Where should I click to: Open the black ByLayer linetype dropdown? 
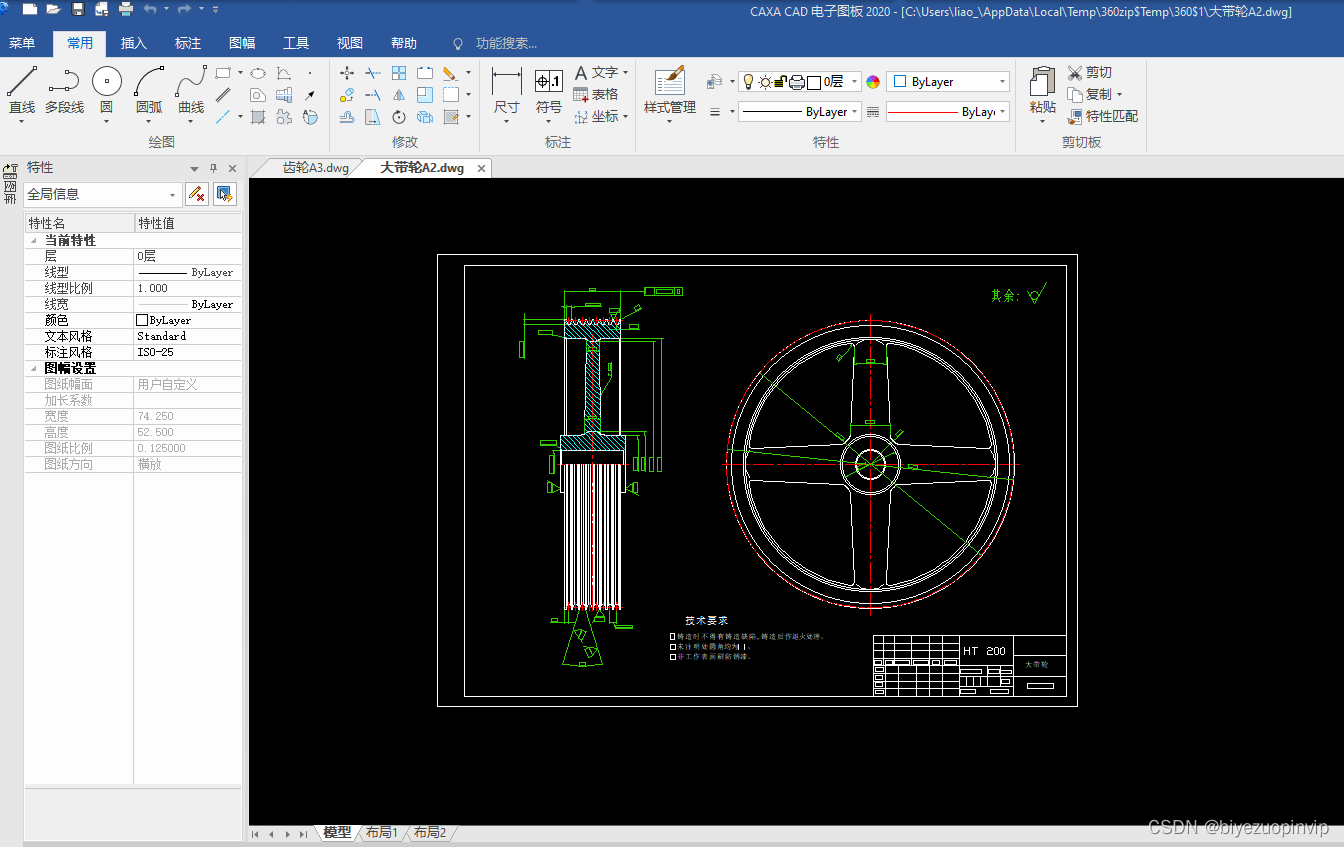coord(799,112)
